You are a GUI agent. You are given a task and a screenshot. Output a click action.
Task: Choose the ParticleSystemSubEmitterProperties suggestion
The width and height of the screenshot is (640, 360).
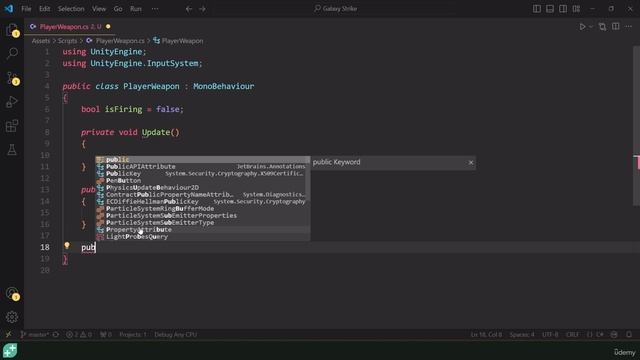click(202, 216)
